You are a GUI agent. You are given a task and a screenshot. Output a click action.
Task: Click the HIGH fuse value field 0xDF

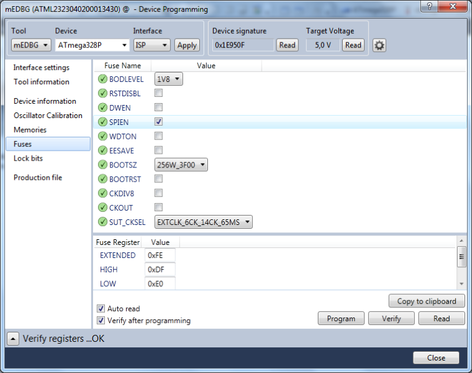point(160,269)
